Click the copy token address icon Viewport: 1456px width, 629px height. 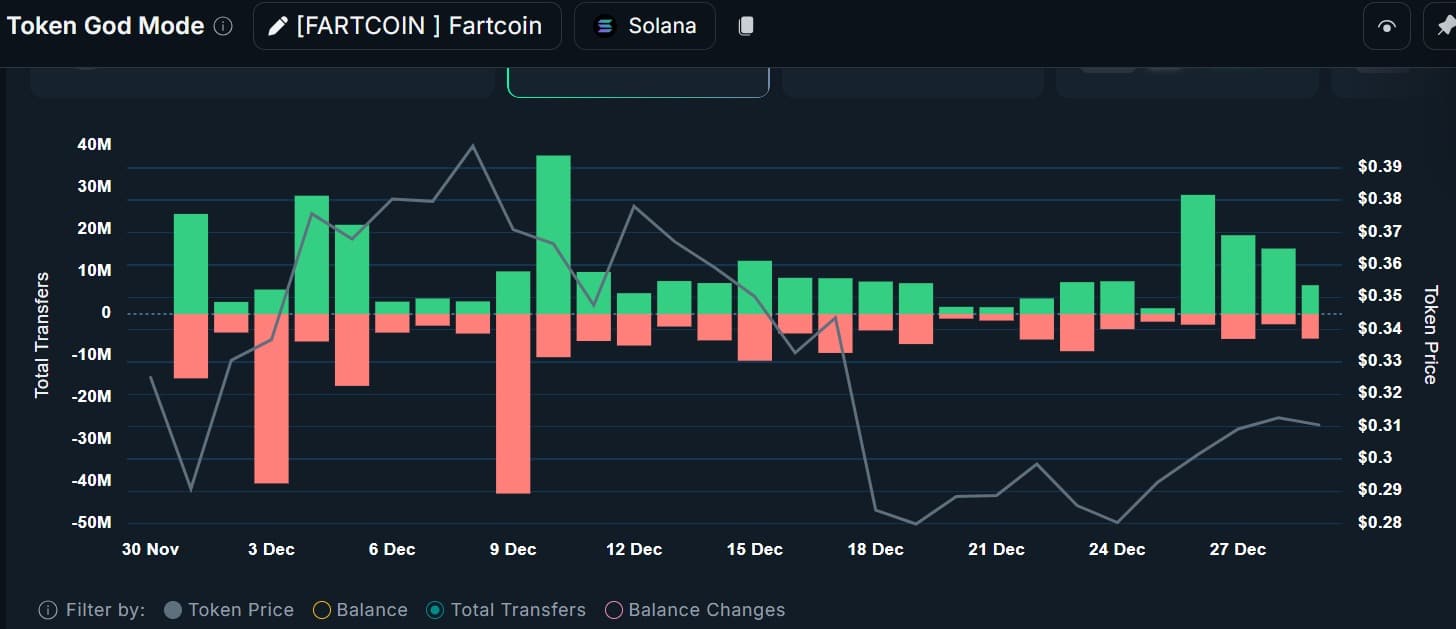745,26
